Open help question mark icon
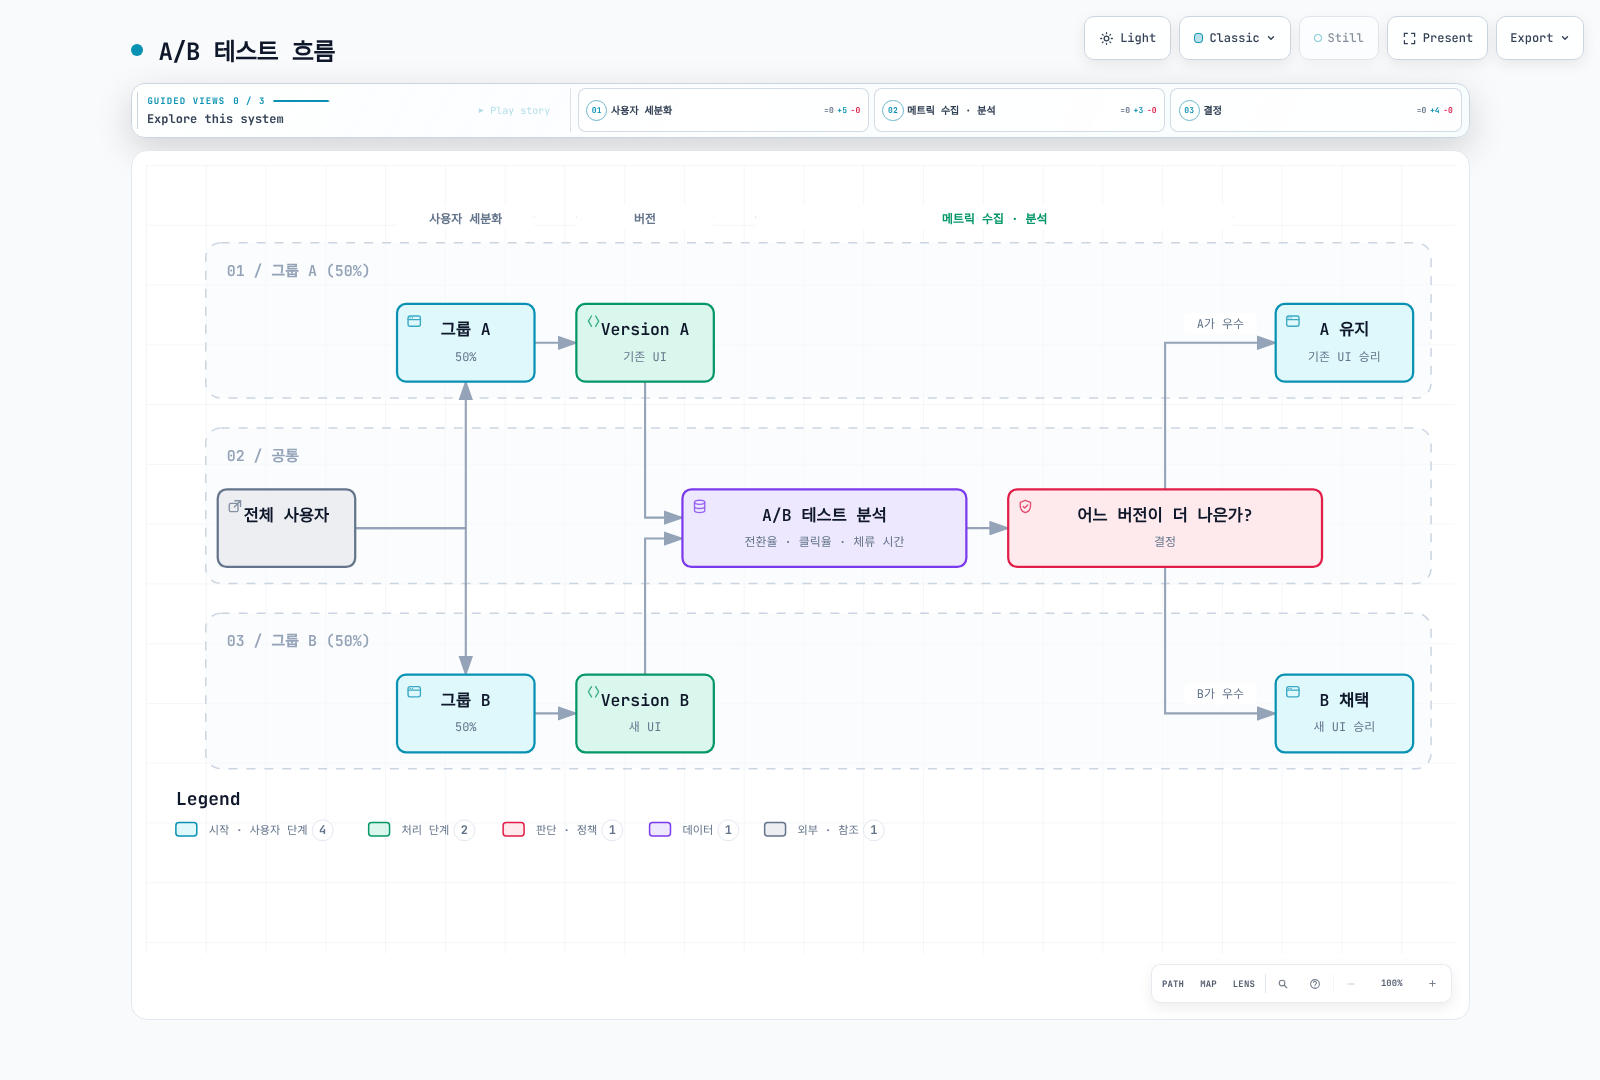Screen dimensions: 1600x1080 [1315, 984]
